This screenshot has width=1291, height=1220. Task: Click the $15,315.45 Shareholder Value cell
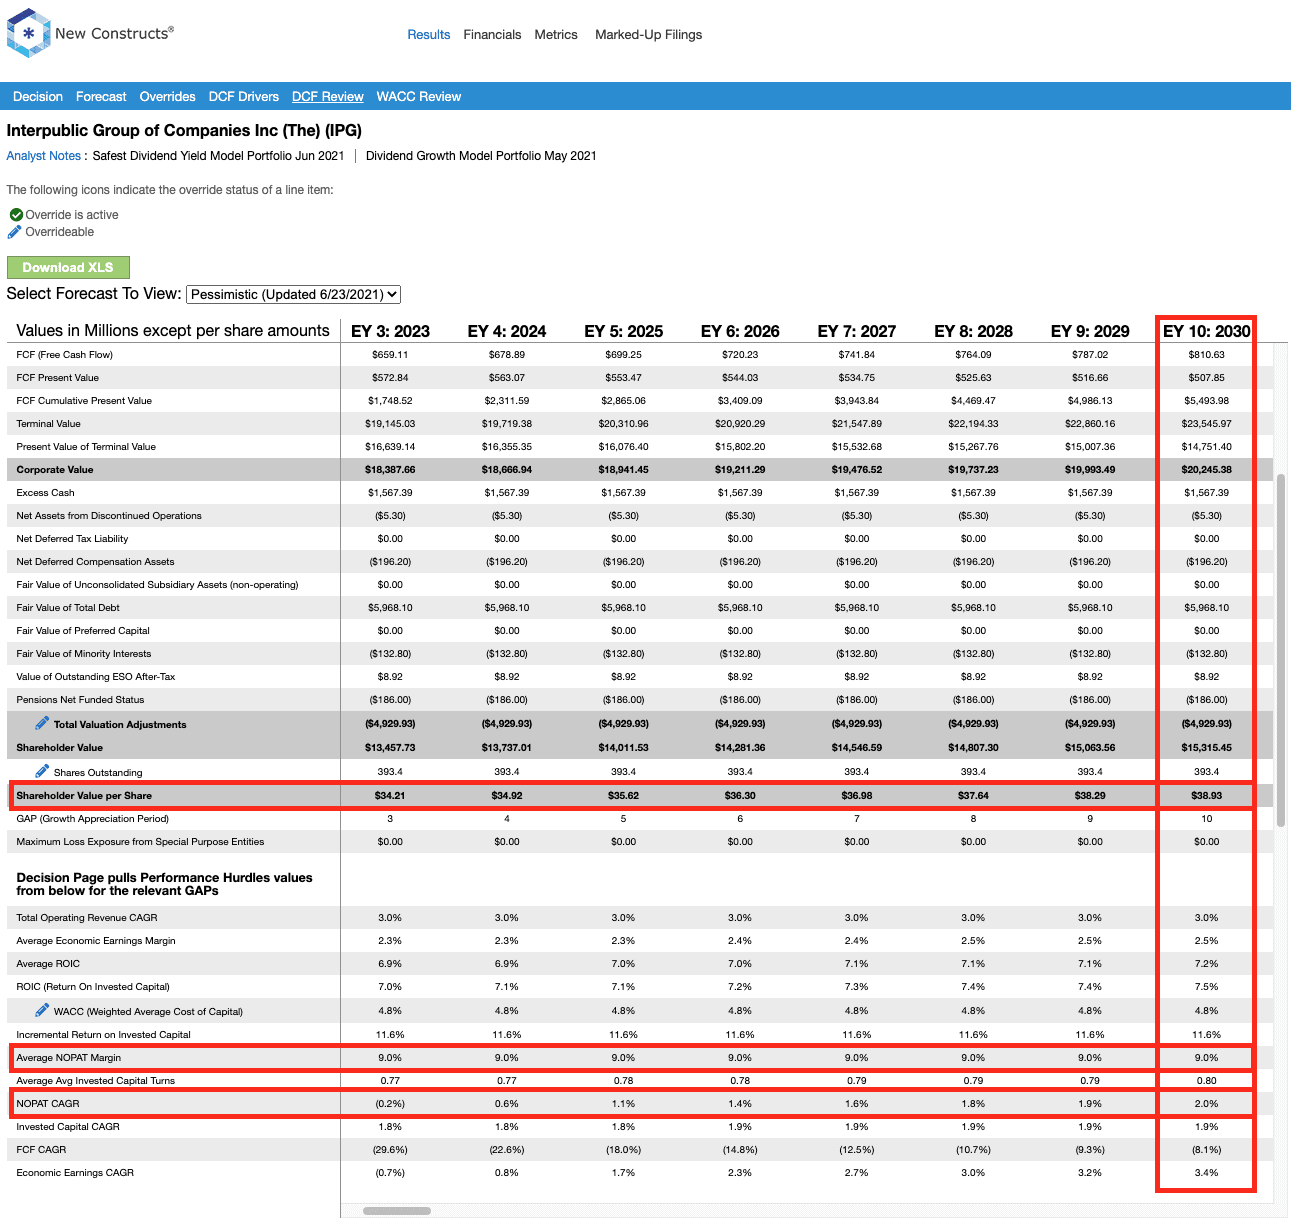pyautogui.click(x=1207, y=748)
